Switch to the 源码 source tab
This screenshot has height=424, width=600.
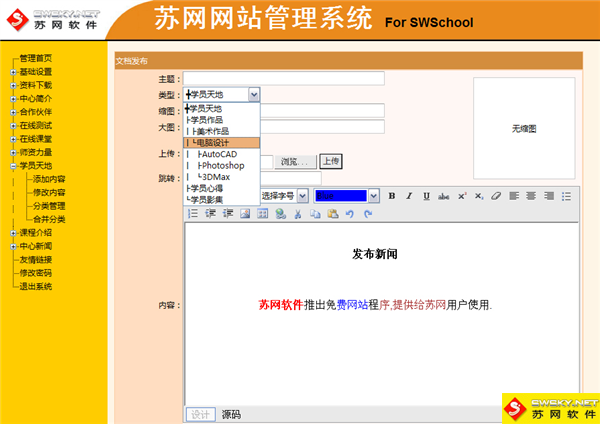point(231,414)
